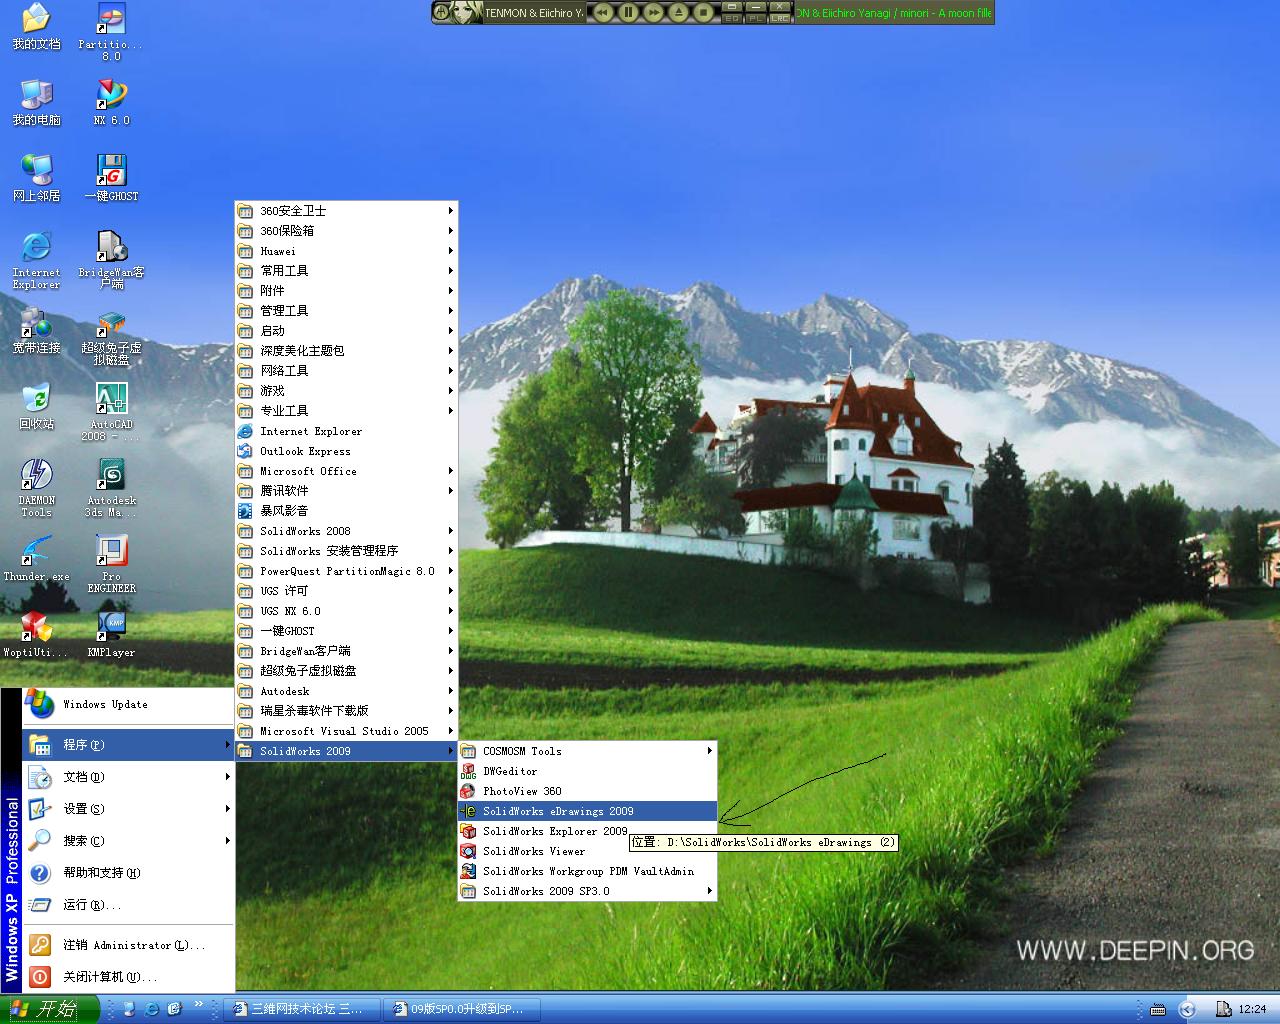Expand the quick launch overflow chevron
Viewport: 1280px width, 1024px height.
[x=198, y=1004]
